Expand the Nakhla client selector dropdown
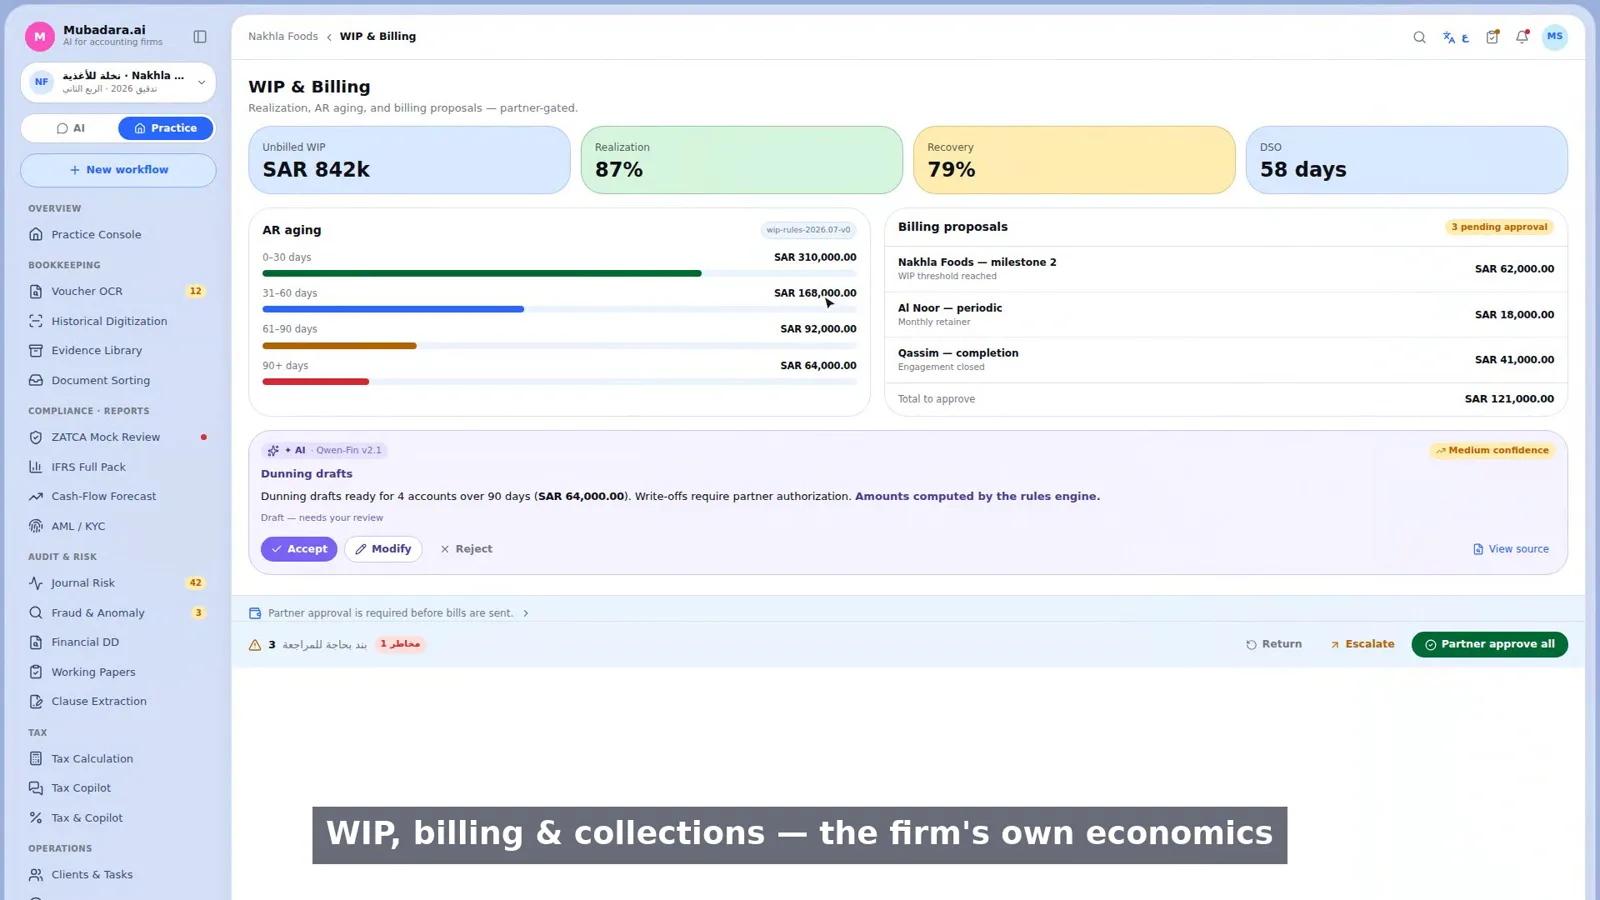The height and width of the screenshot is (900, 1600). 118,82
